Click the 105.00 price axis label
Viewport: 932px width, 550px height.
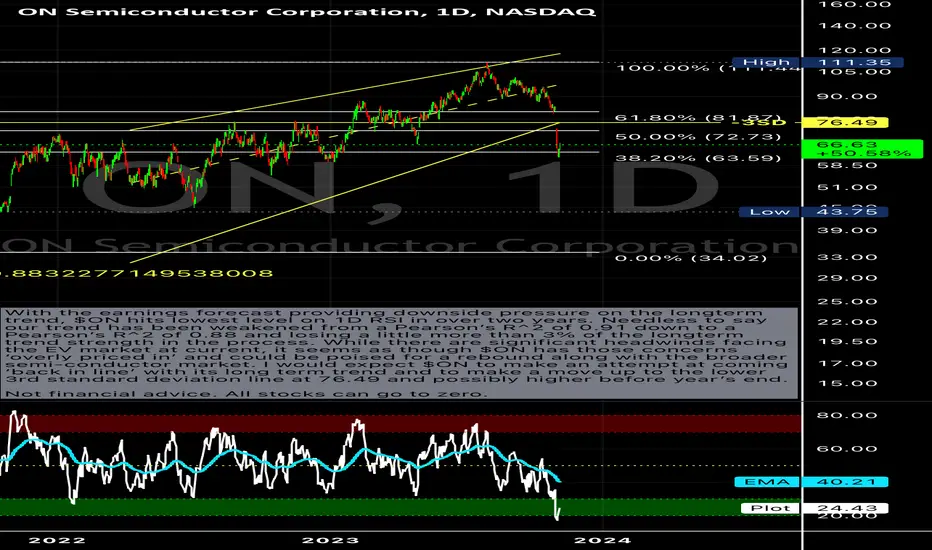click(855, 72)
